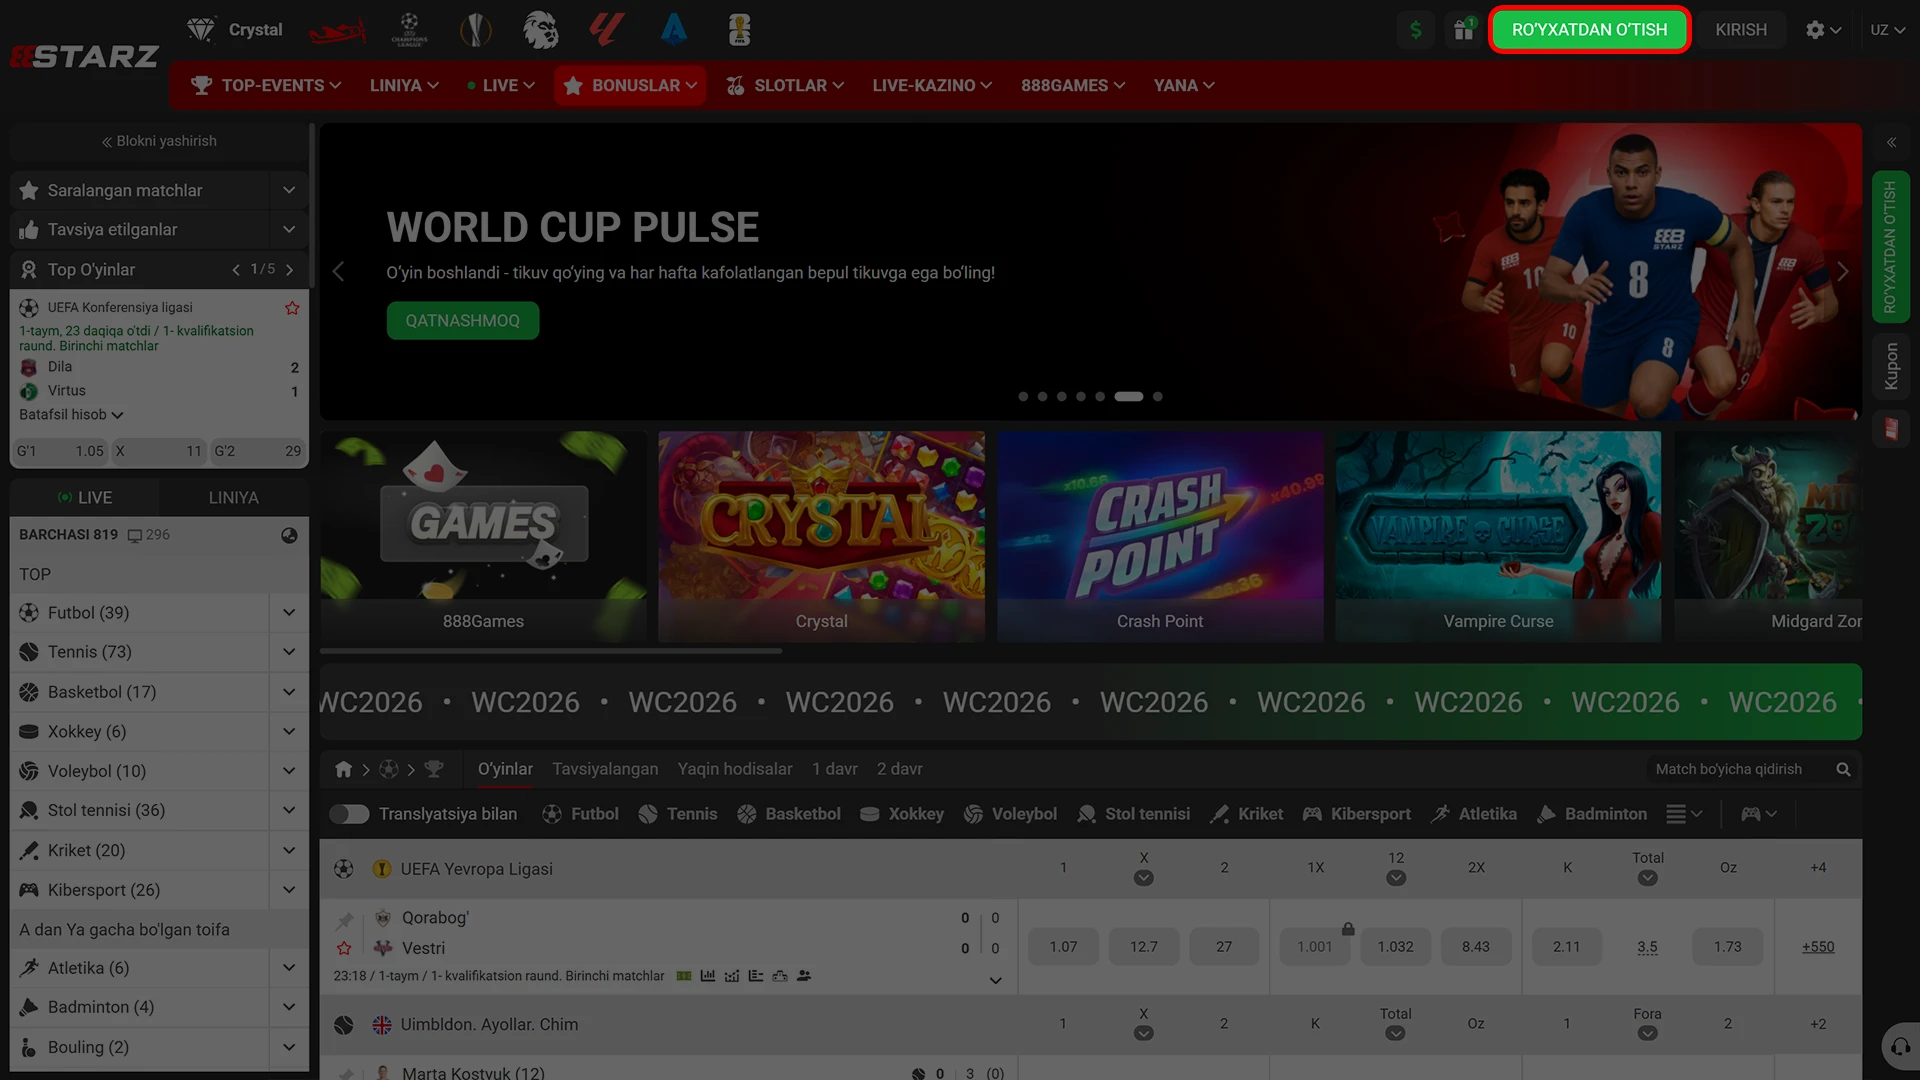Open the settings gear menu
This screenshot has height=1080, width=1920.
pyautogui.click(x=1823, y=30)
